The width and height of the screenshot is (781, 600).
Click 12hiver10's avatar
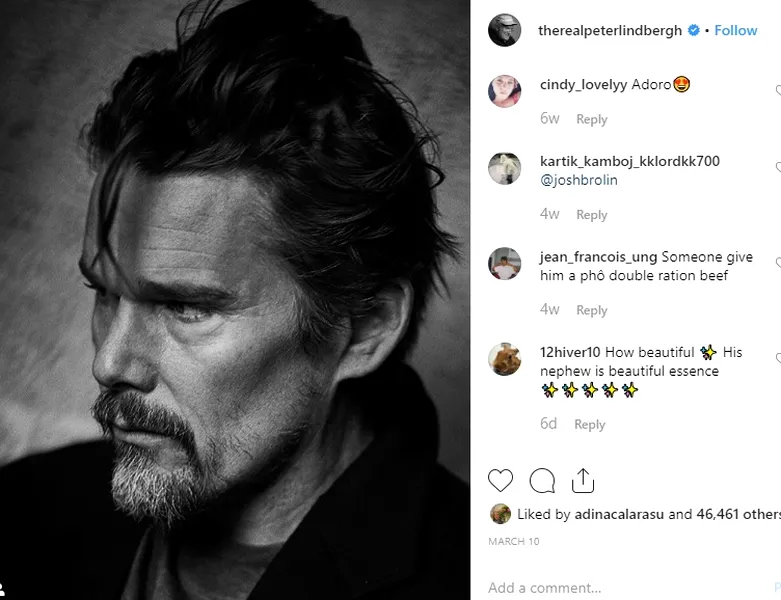(x=504, y=359)
